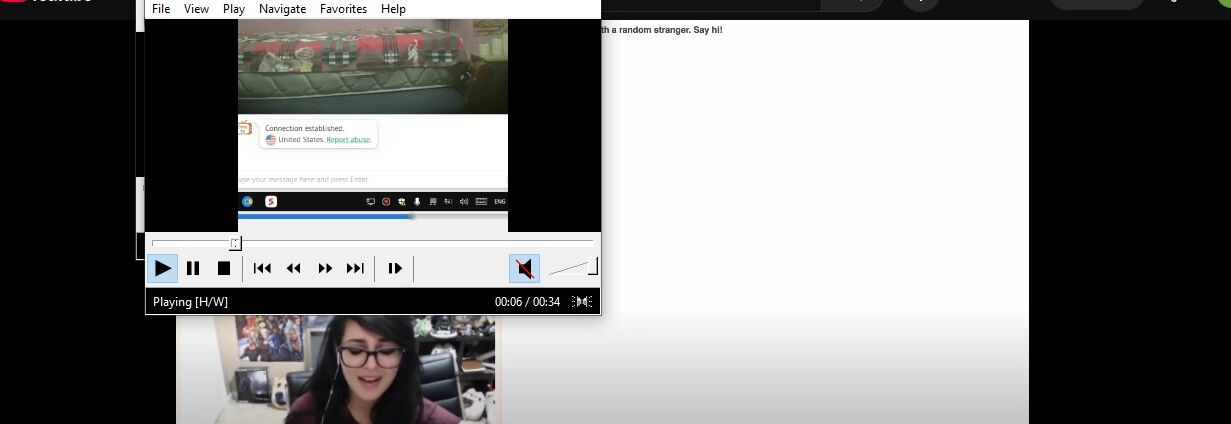Skip to next file with Next button
The width and height of the screenshot is (1231, 424).
[x=355, y=268]
